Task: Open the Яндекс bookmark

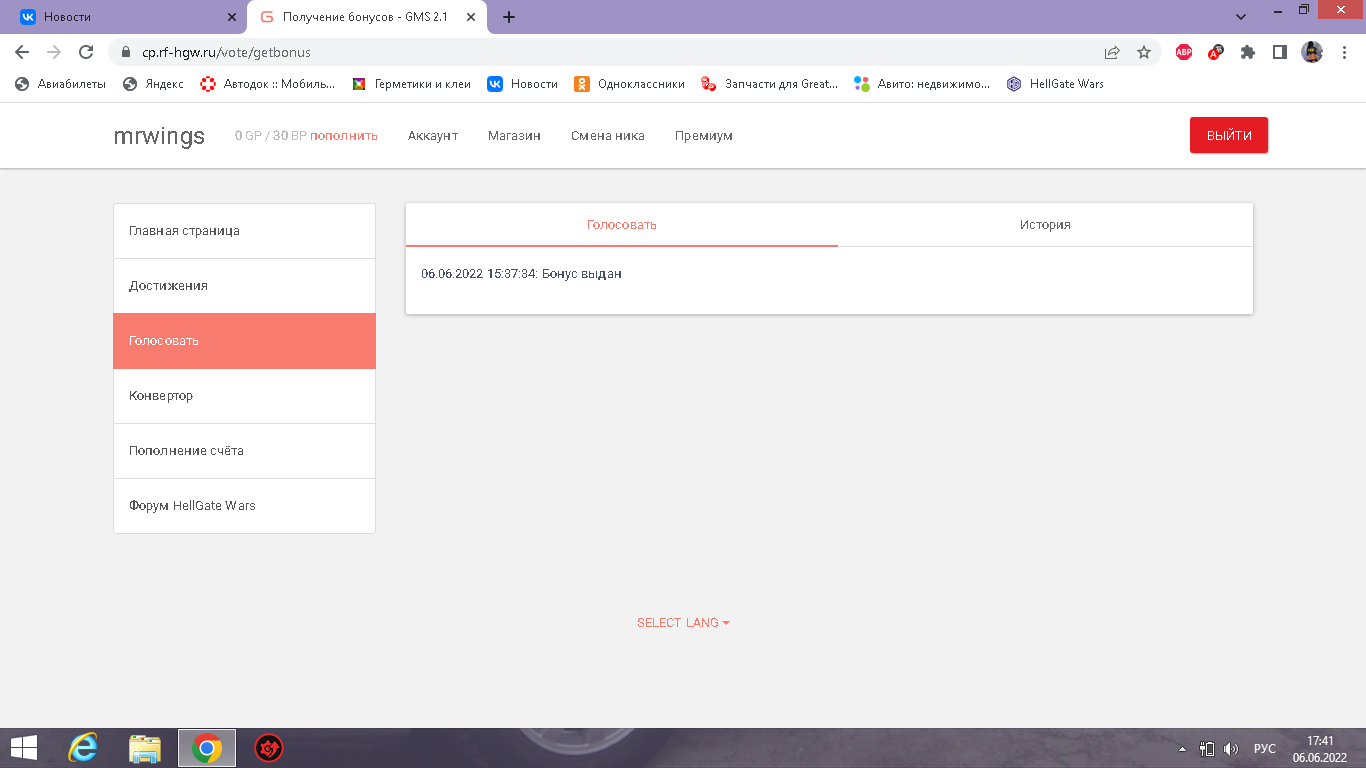Action: [153, 84]
